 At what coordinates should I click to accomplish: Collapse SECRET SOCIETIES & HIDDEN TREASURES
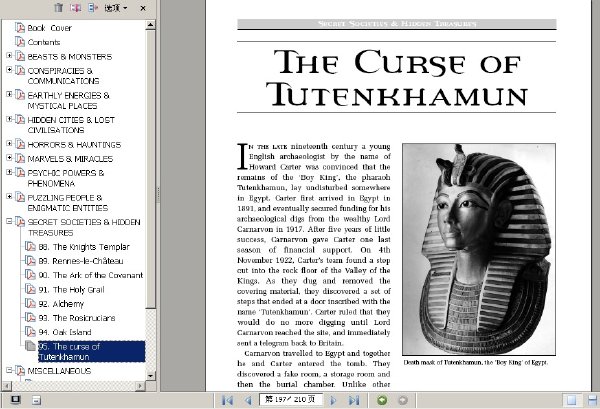point(9,221)
